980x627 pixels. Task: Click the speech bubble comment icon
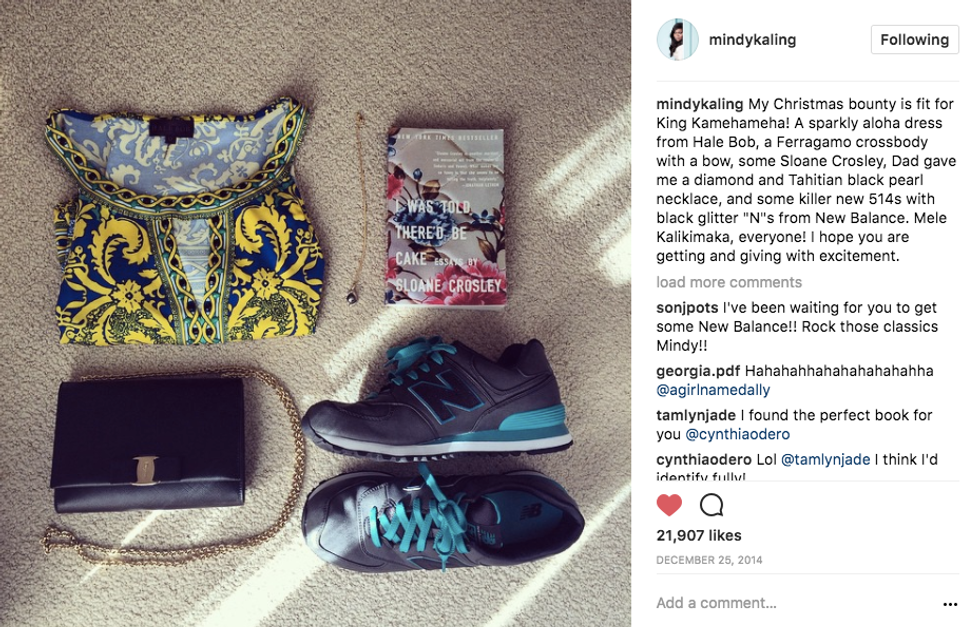(x=711, y=504)
